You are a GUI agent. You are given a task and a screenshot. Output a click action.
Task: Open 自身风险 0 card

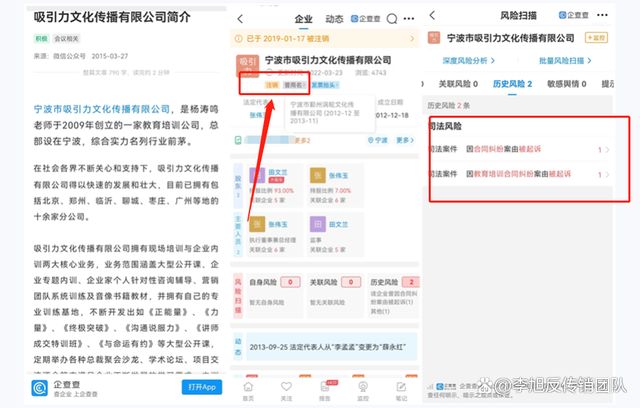(x=275, y=295)
